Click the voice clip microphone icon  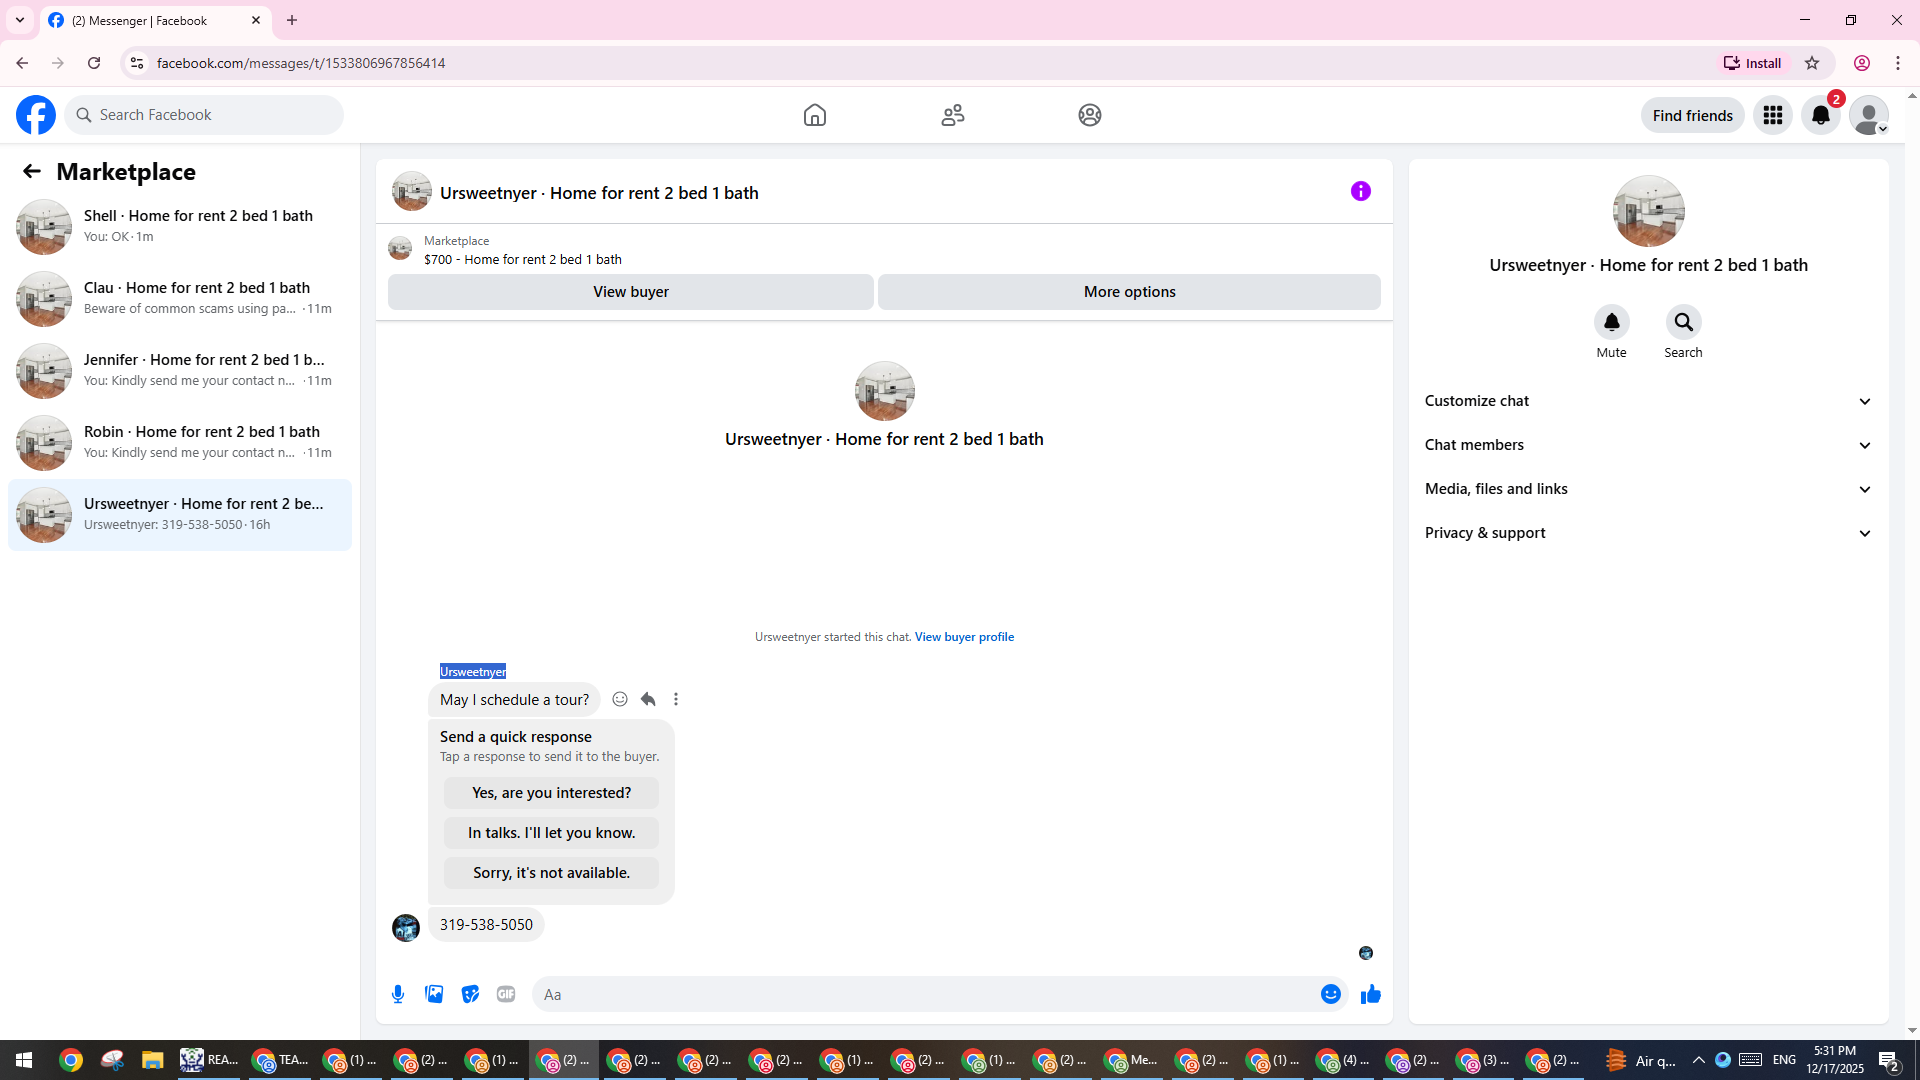point(398,994)
